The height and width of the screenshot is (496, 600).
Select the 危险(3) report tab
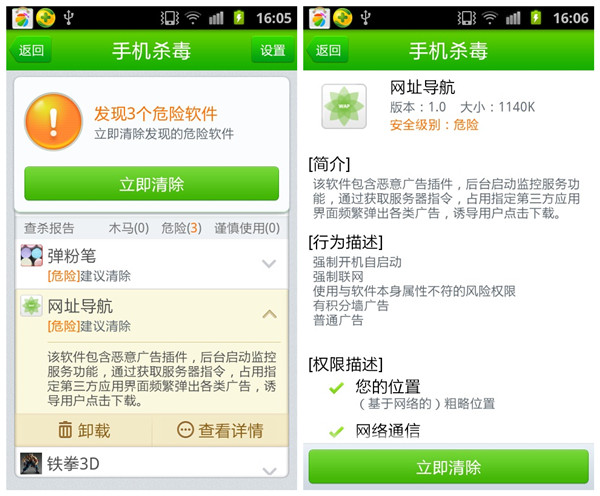(x=181, y=228)
